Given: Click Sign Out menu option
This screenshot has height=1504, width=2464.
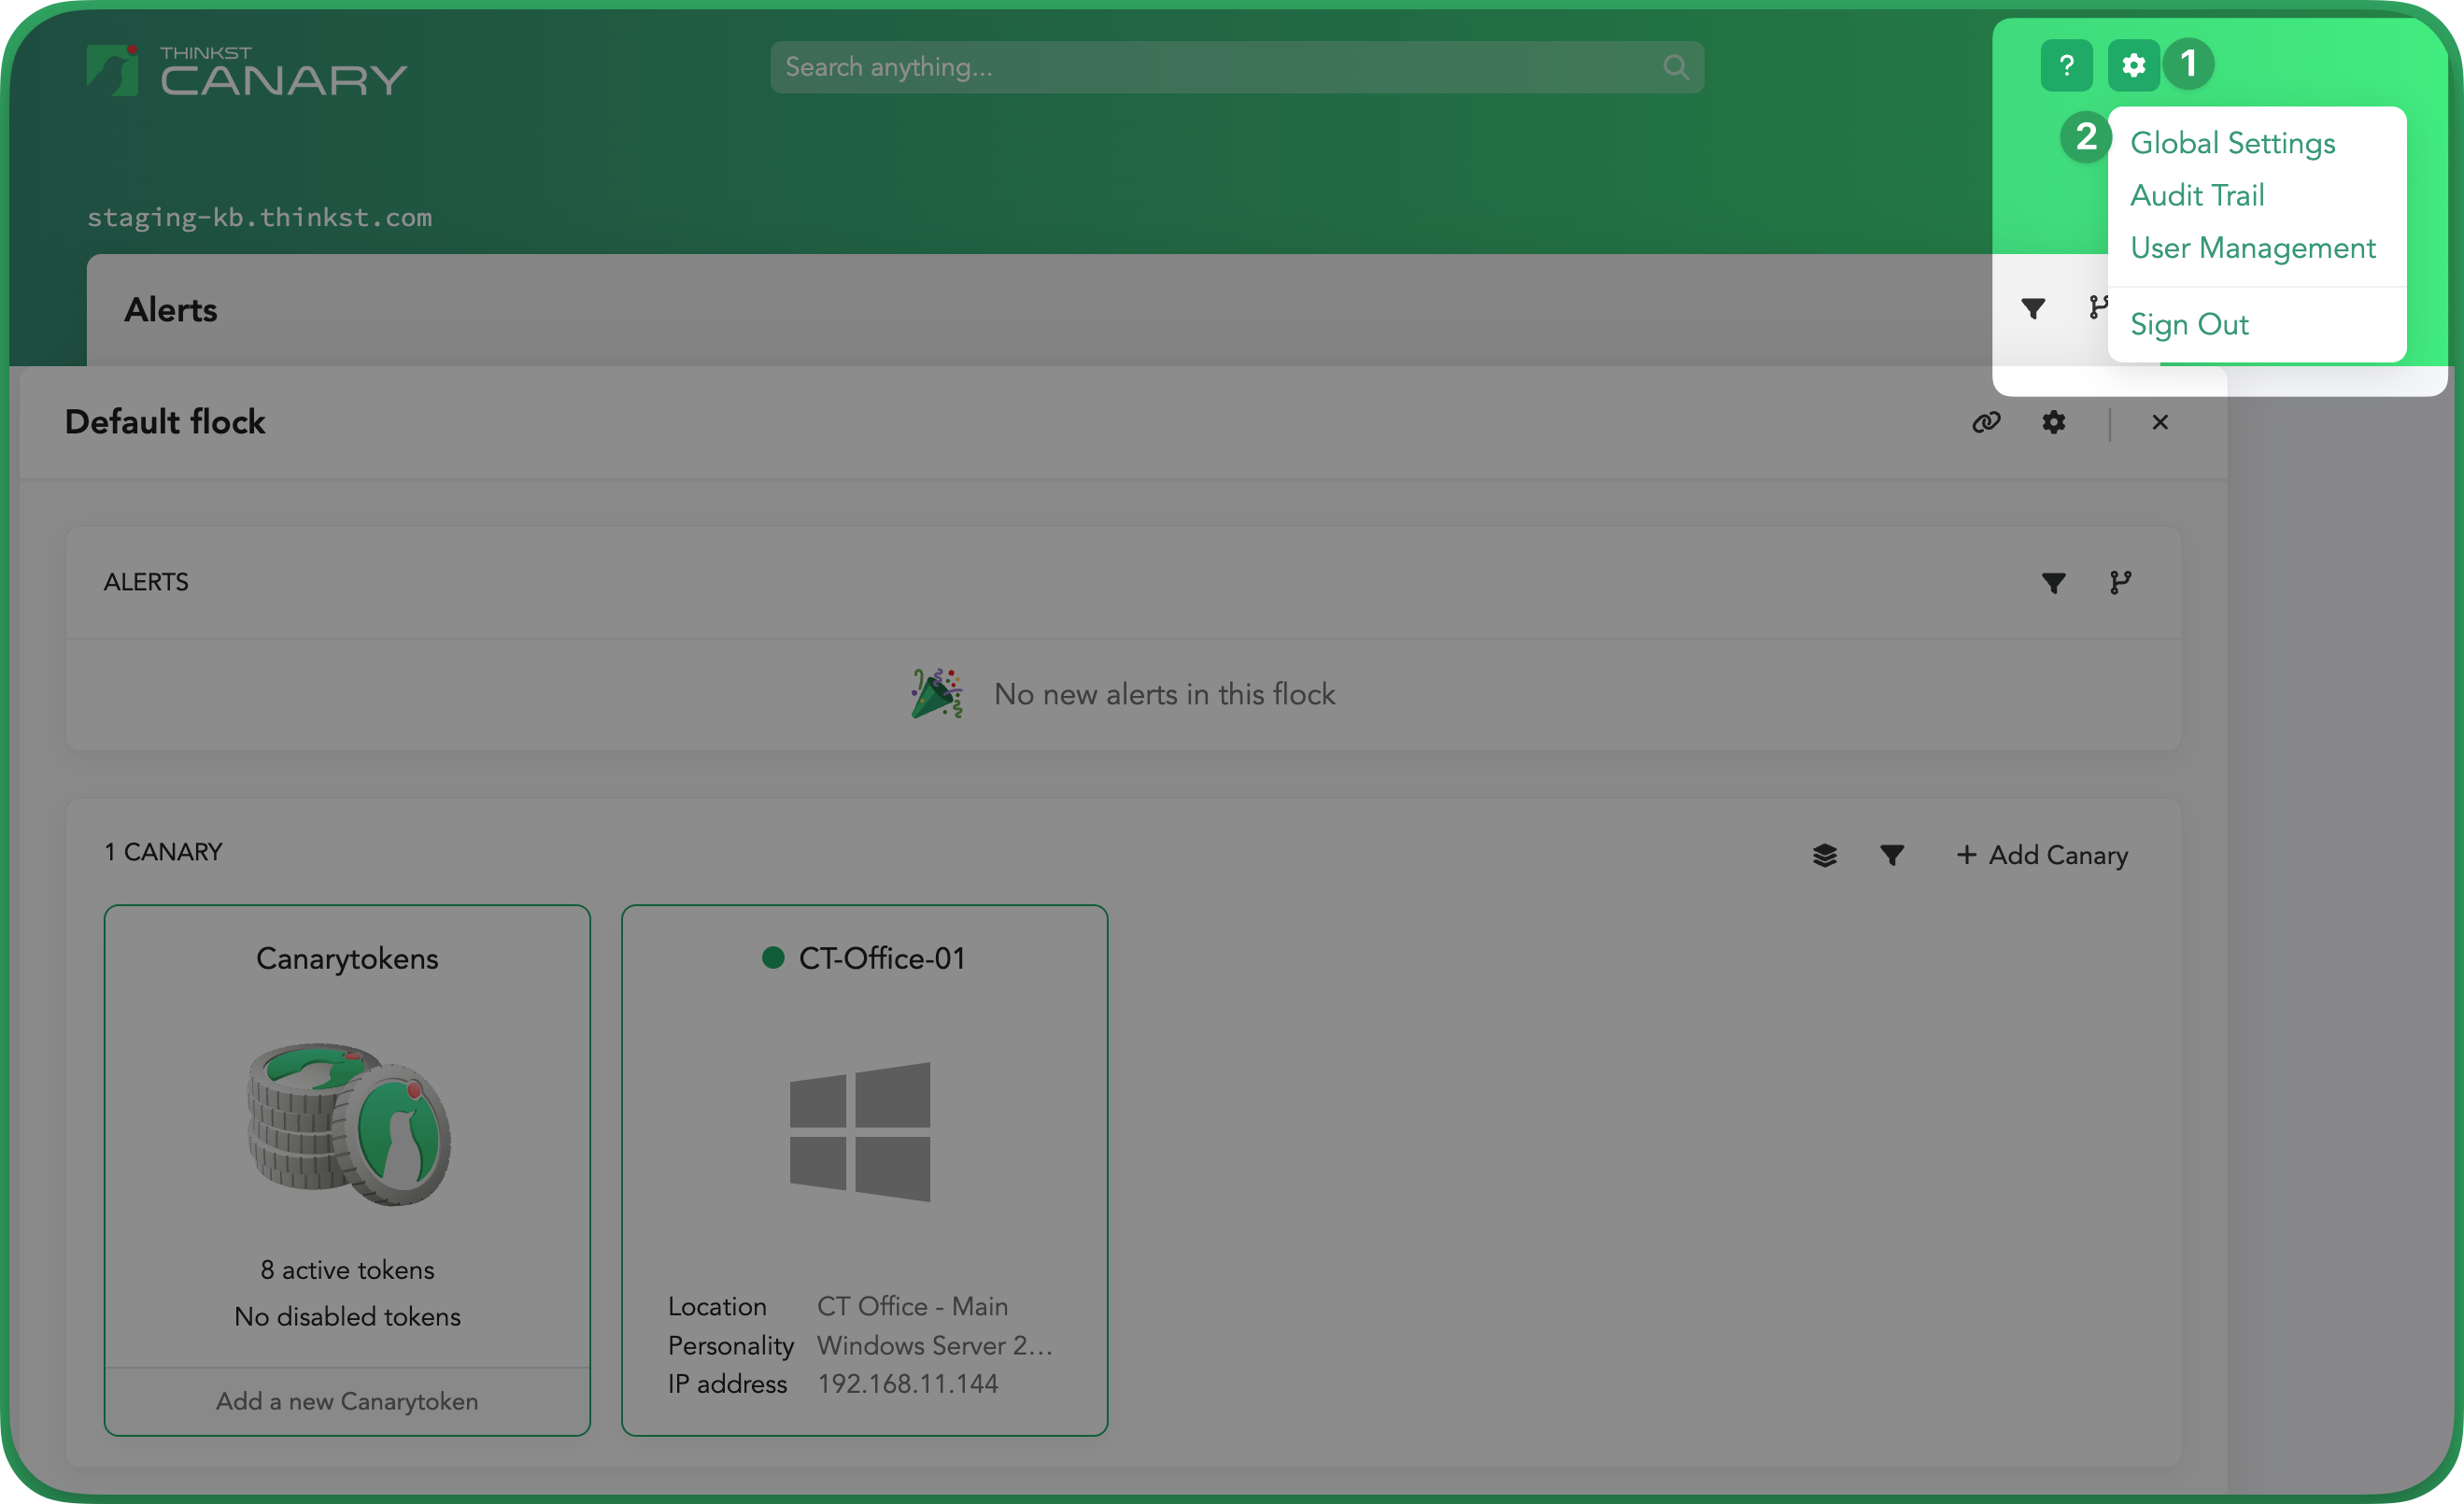Looking at the screenshot, I should pos(2188,325).
